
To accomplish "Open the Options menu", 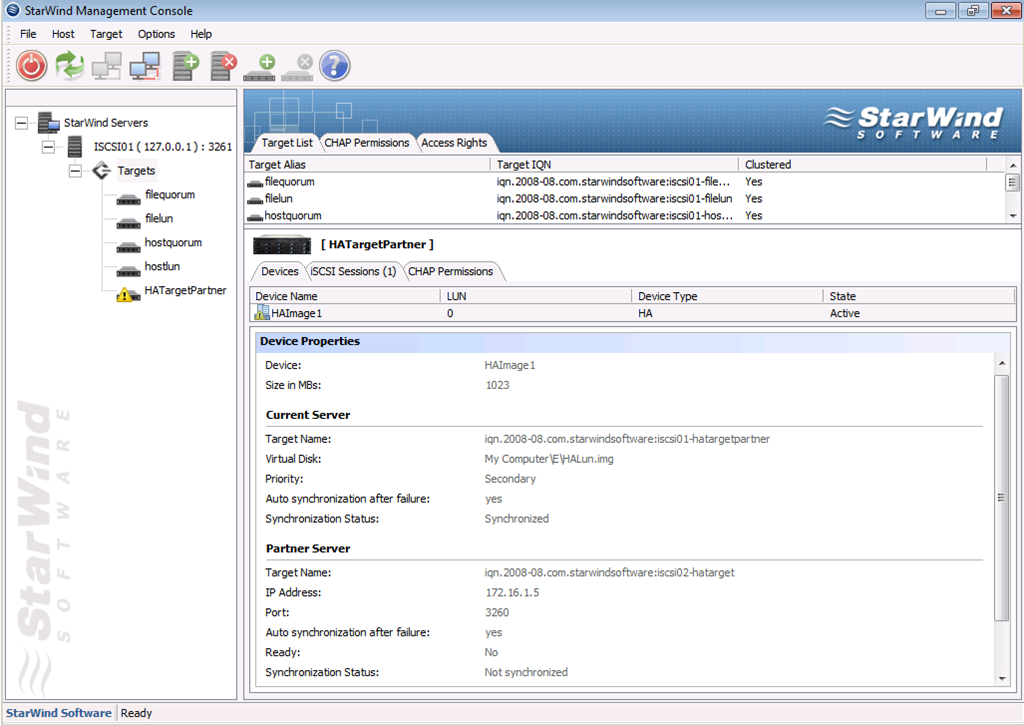I will 156,34.
